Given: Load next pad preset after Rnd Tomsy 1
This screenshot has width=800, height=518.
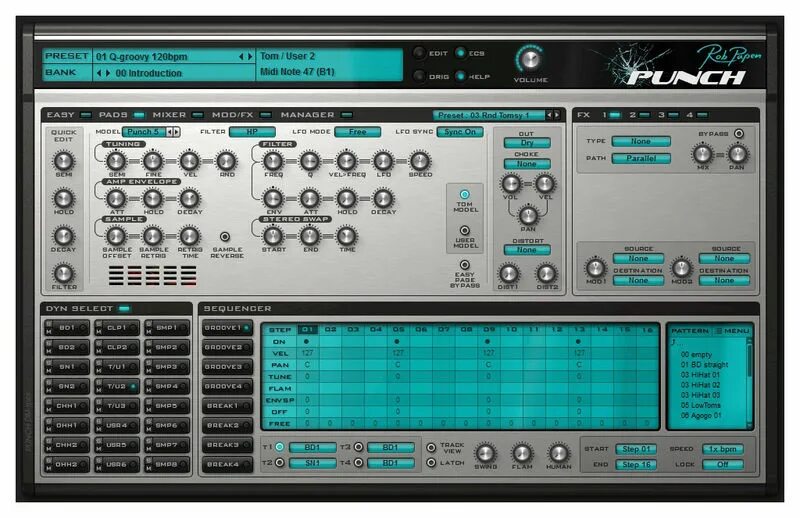Looking at the screenshot, I should tap(557, 115).
